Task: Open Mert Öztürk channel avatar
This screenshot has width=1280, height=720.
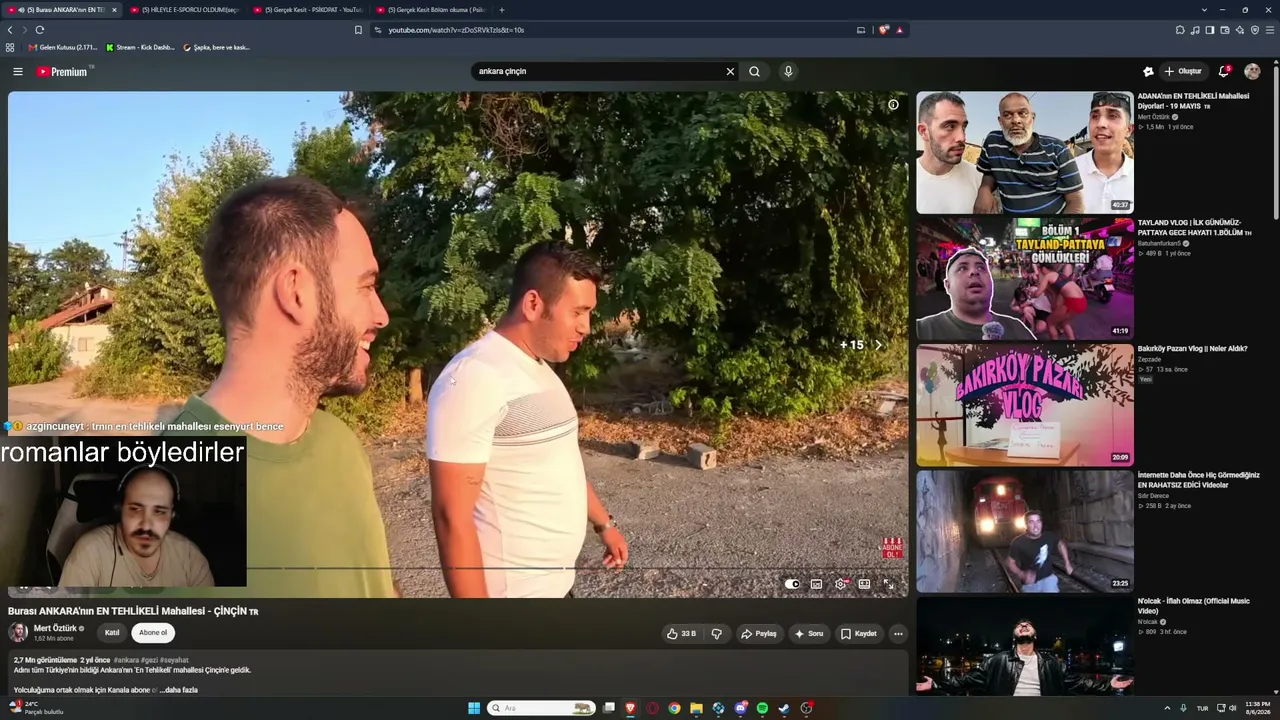Action: click(18, 632)
